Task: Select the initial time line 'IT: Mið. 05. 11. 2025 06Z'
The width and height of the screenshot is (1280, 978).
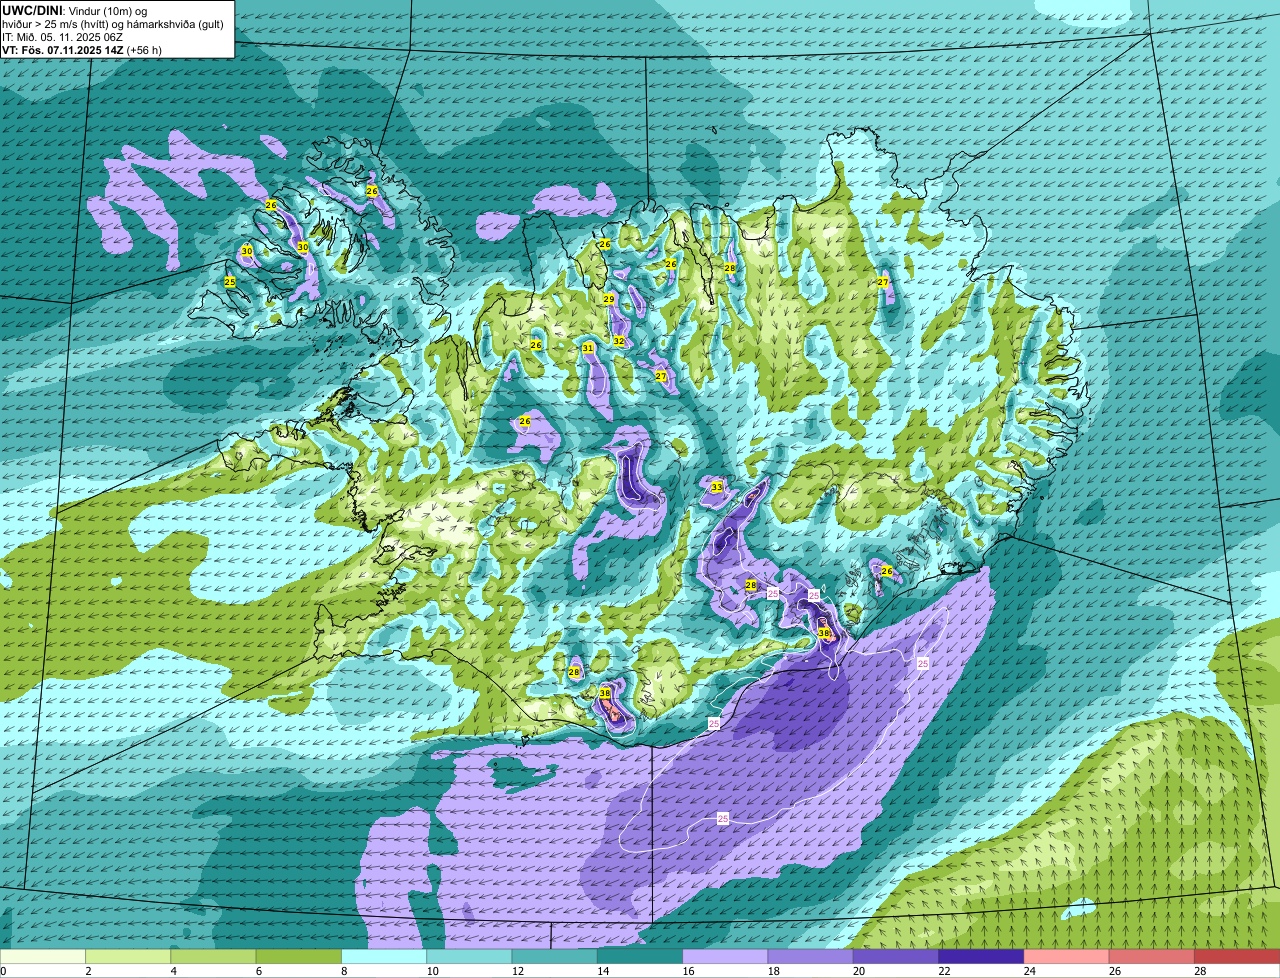Action: (x=62, y=36)
